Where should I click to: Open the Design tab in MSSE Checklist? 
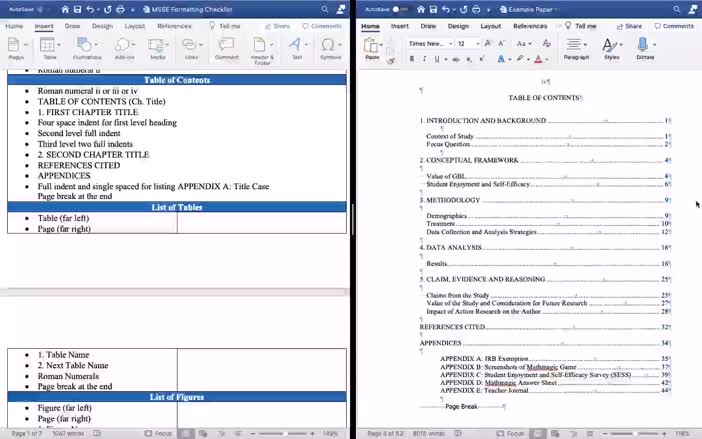pyautogui.click(x=102, y=26)
